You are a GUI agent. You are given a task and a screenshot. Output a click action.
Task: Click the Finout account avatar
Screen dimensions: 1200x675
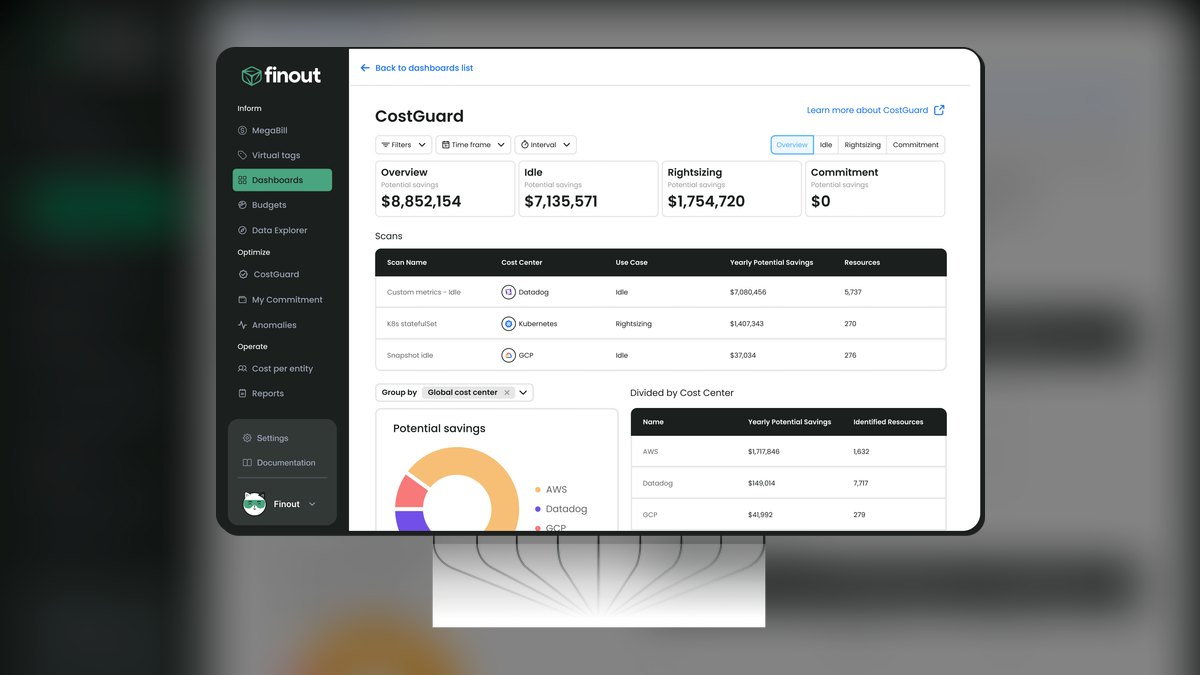(x=254, y=503)
